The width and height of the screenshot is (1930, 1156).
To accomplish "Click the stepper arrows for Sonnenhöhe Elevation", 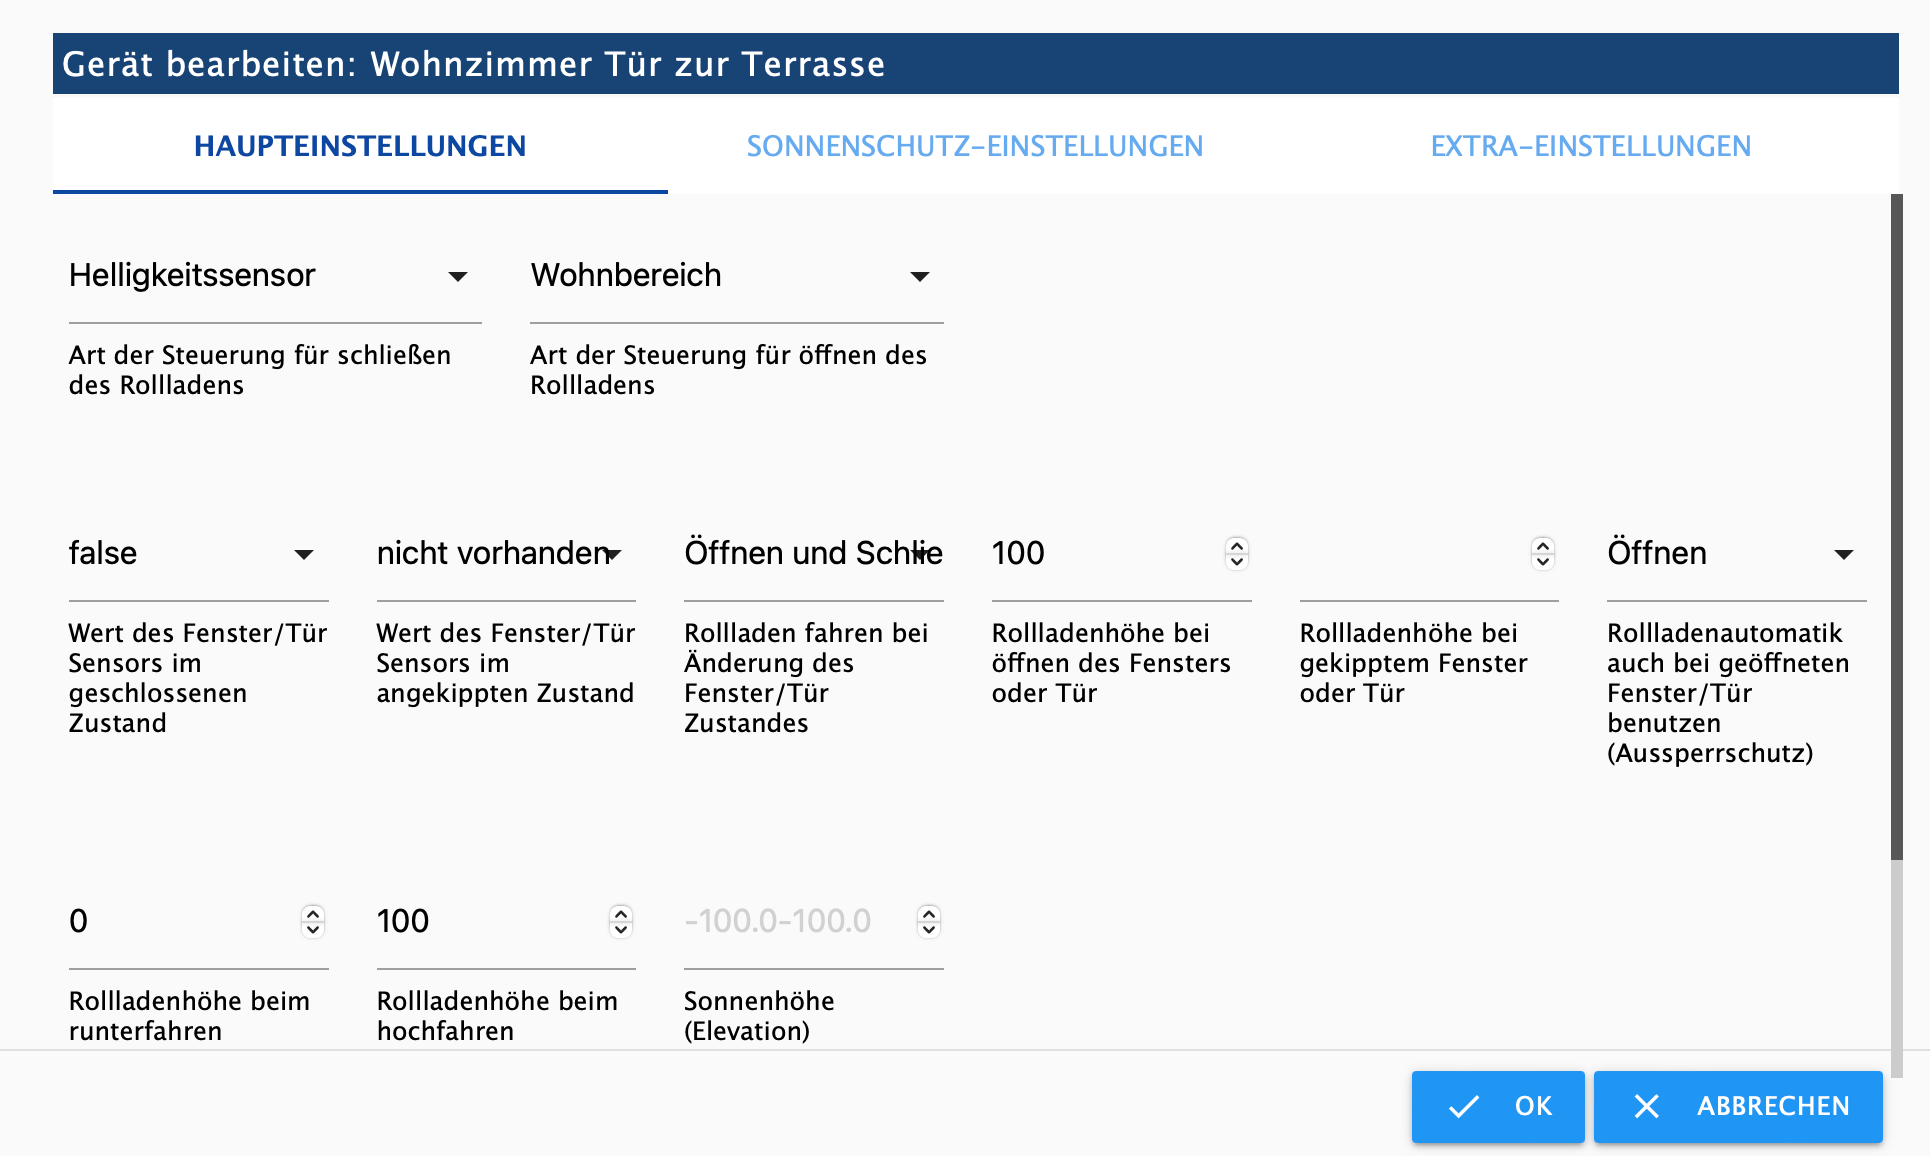I will 929,921.
